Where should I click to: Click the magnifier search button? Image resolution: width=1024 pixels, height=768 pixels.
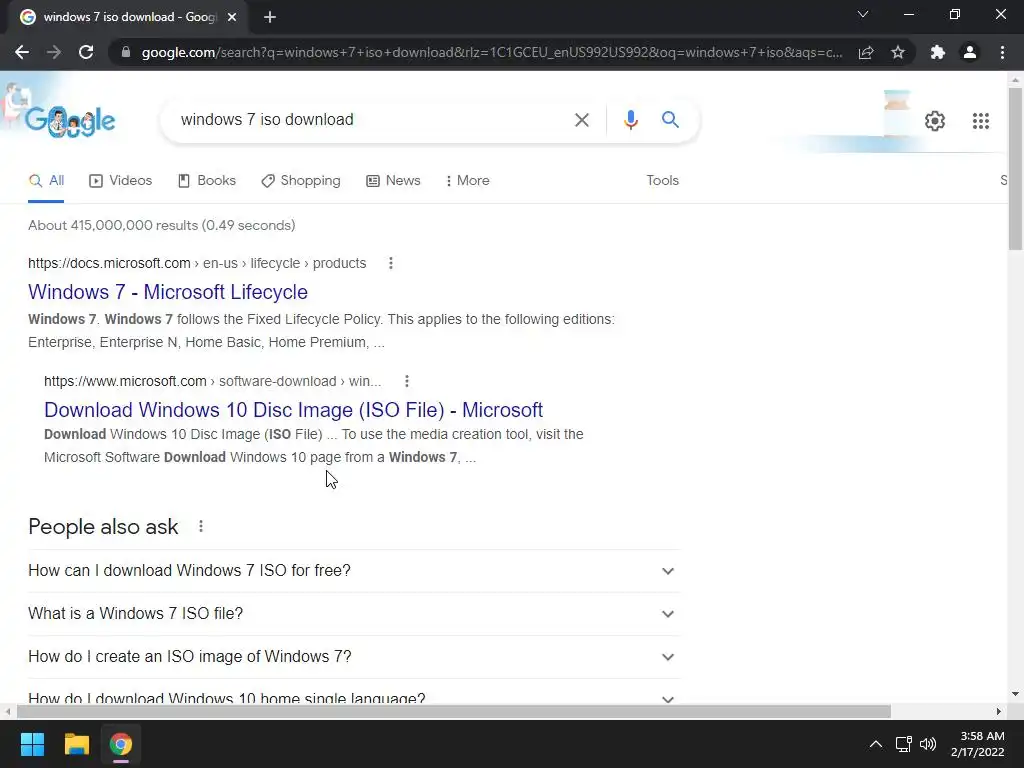tap(670, 120)
